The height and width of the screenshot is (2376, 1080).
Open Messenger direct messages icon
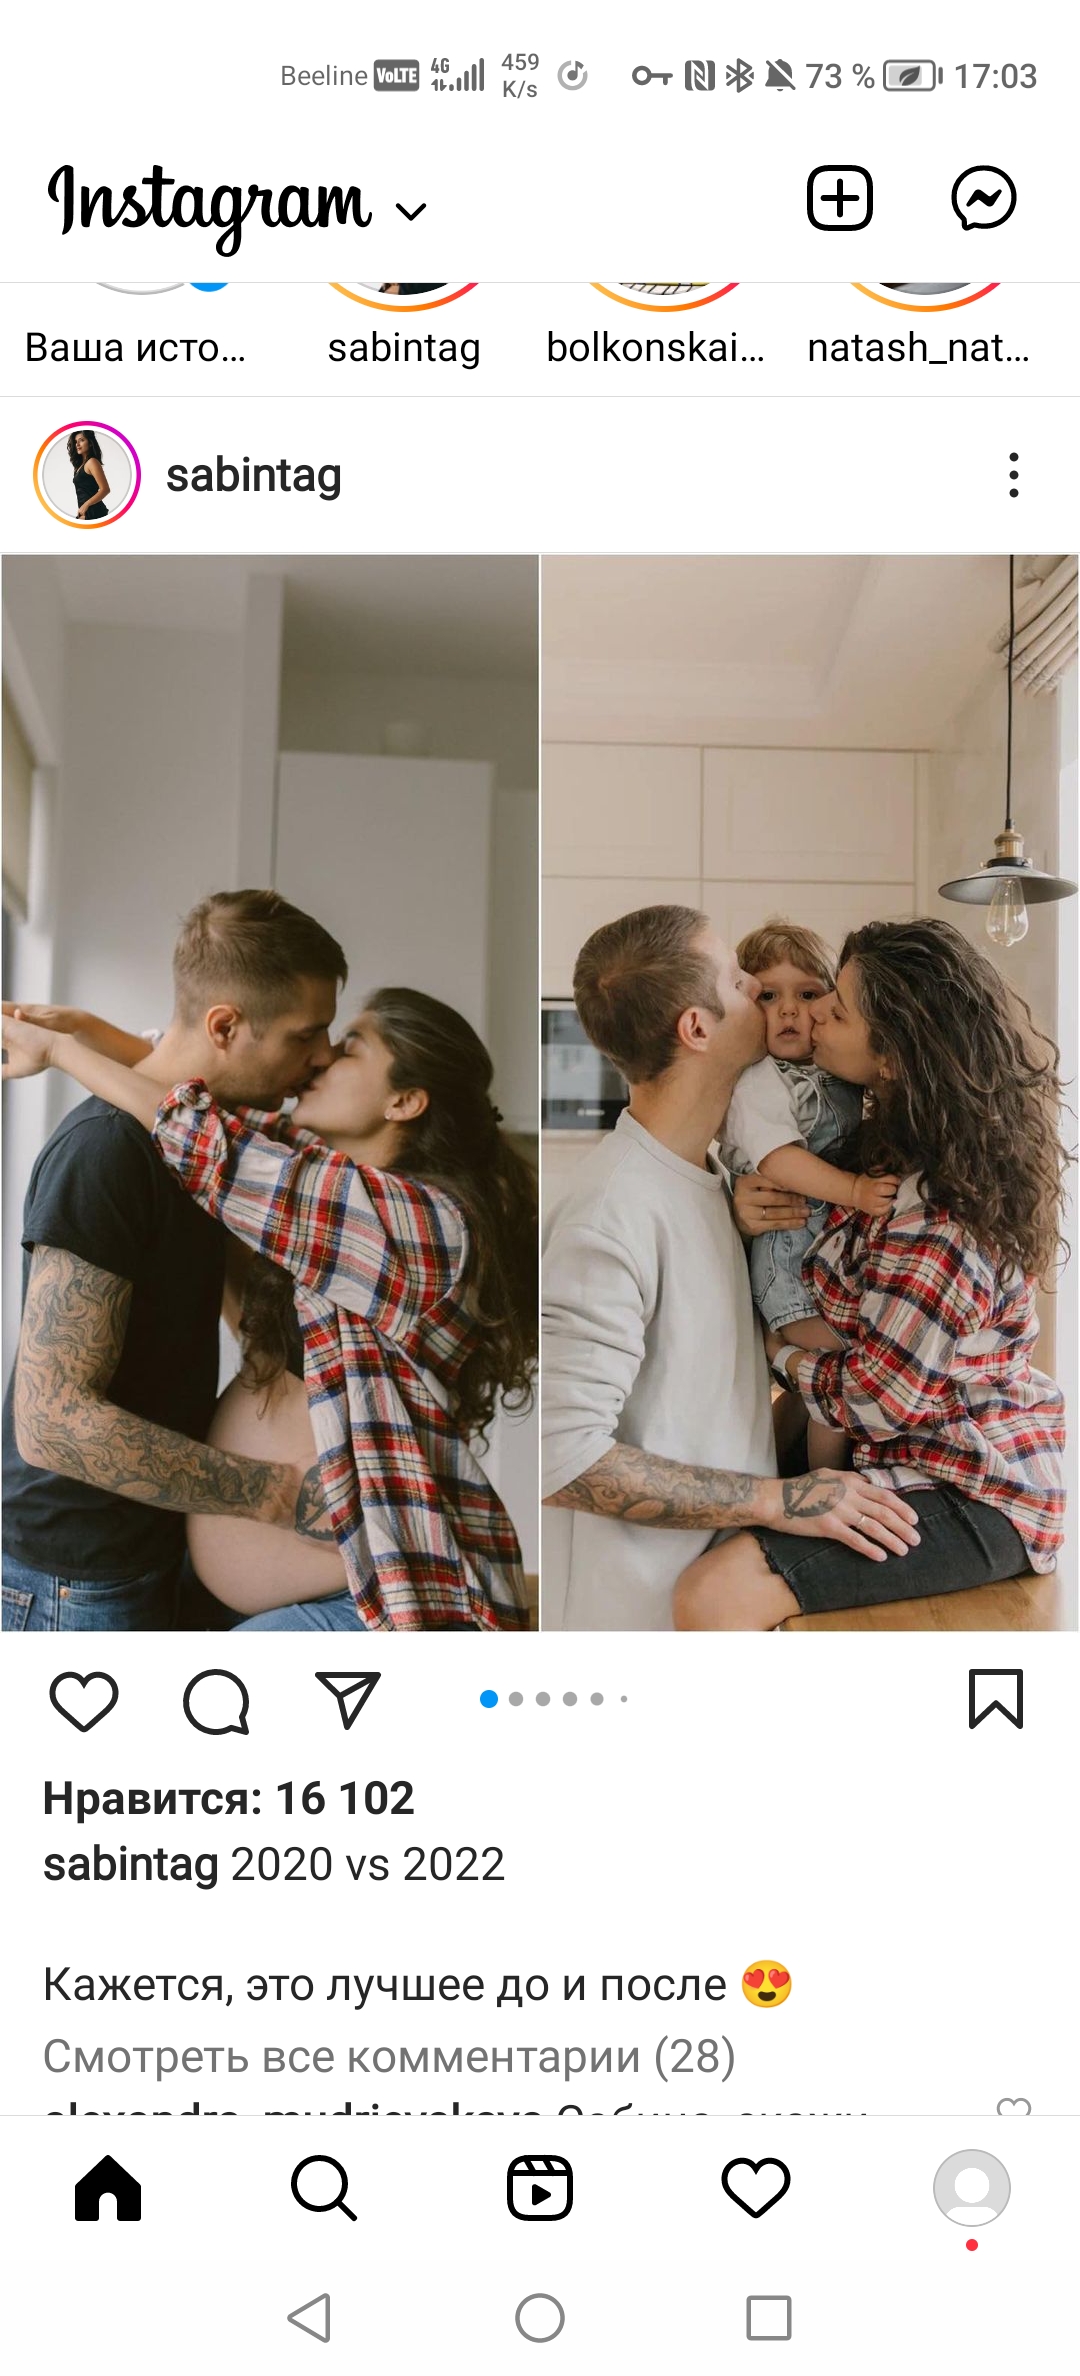coord(983,197)
